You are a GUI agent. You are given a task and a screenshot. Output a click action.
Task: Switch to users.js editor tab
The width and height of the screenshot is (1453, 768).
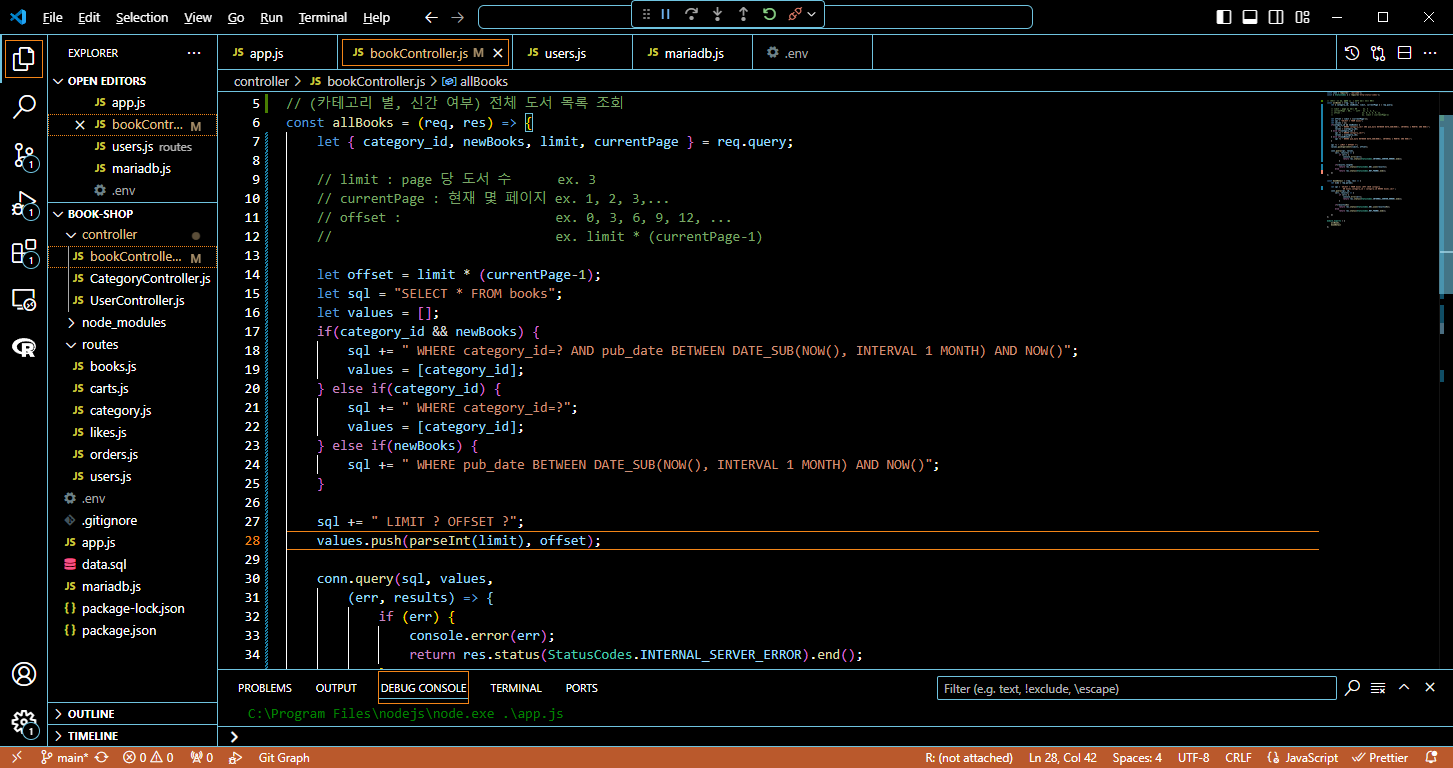pyautogui.click(x=573, y=53)
